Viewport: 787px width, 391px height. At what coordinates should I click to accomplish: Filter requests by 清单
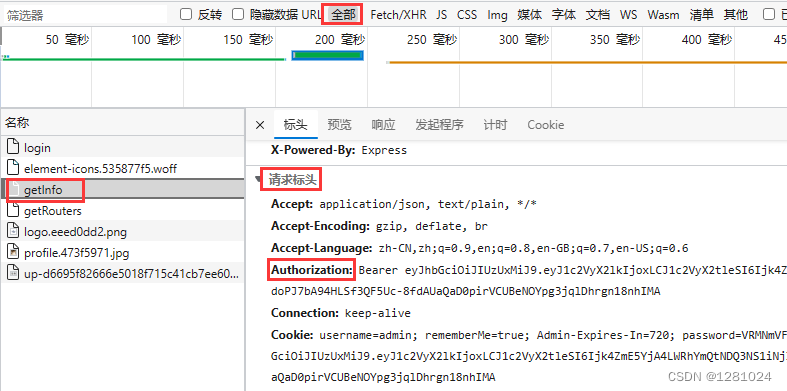coord(702,15)
